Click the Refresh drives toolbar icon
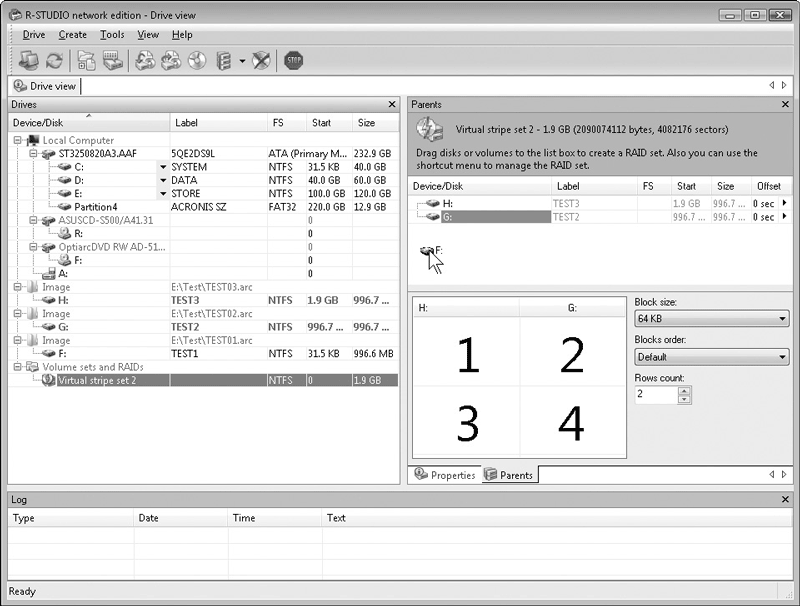The height and width of the screenshot is (606, 800). [x=54, y=61]
